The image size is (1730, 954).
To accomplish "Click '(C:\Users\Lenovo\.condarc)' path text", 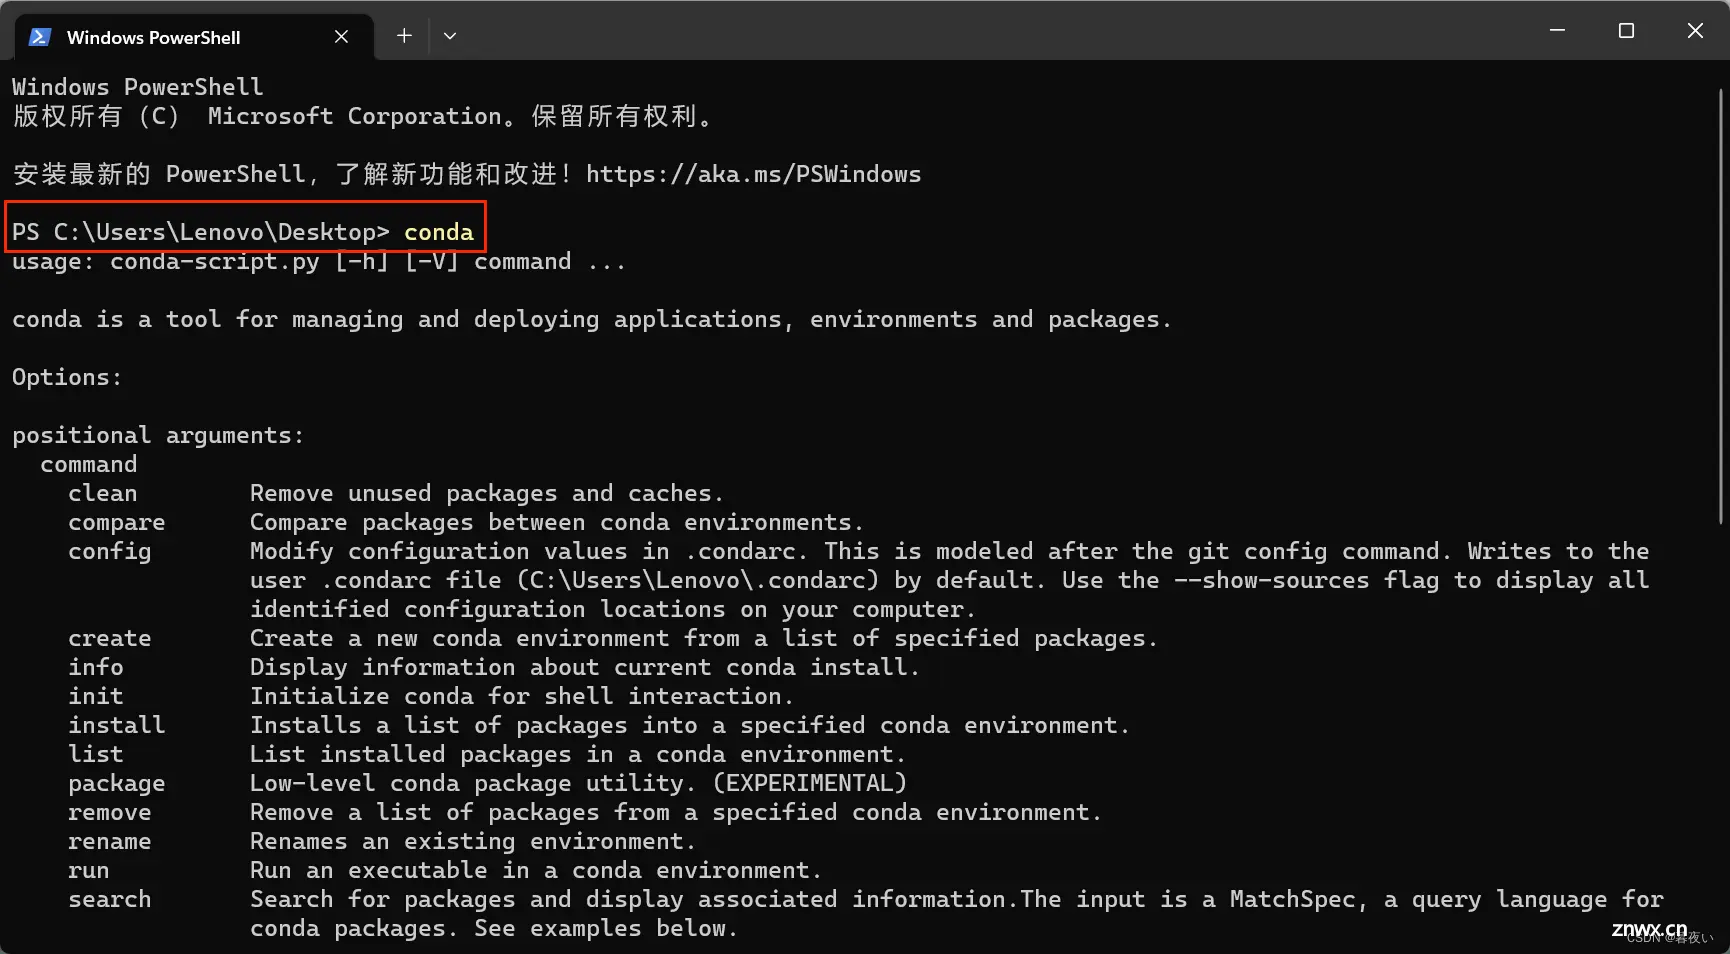I will [x=698, y=580].
